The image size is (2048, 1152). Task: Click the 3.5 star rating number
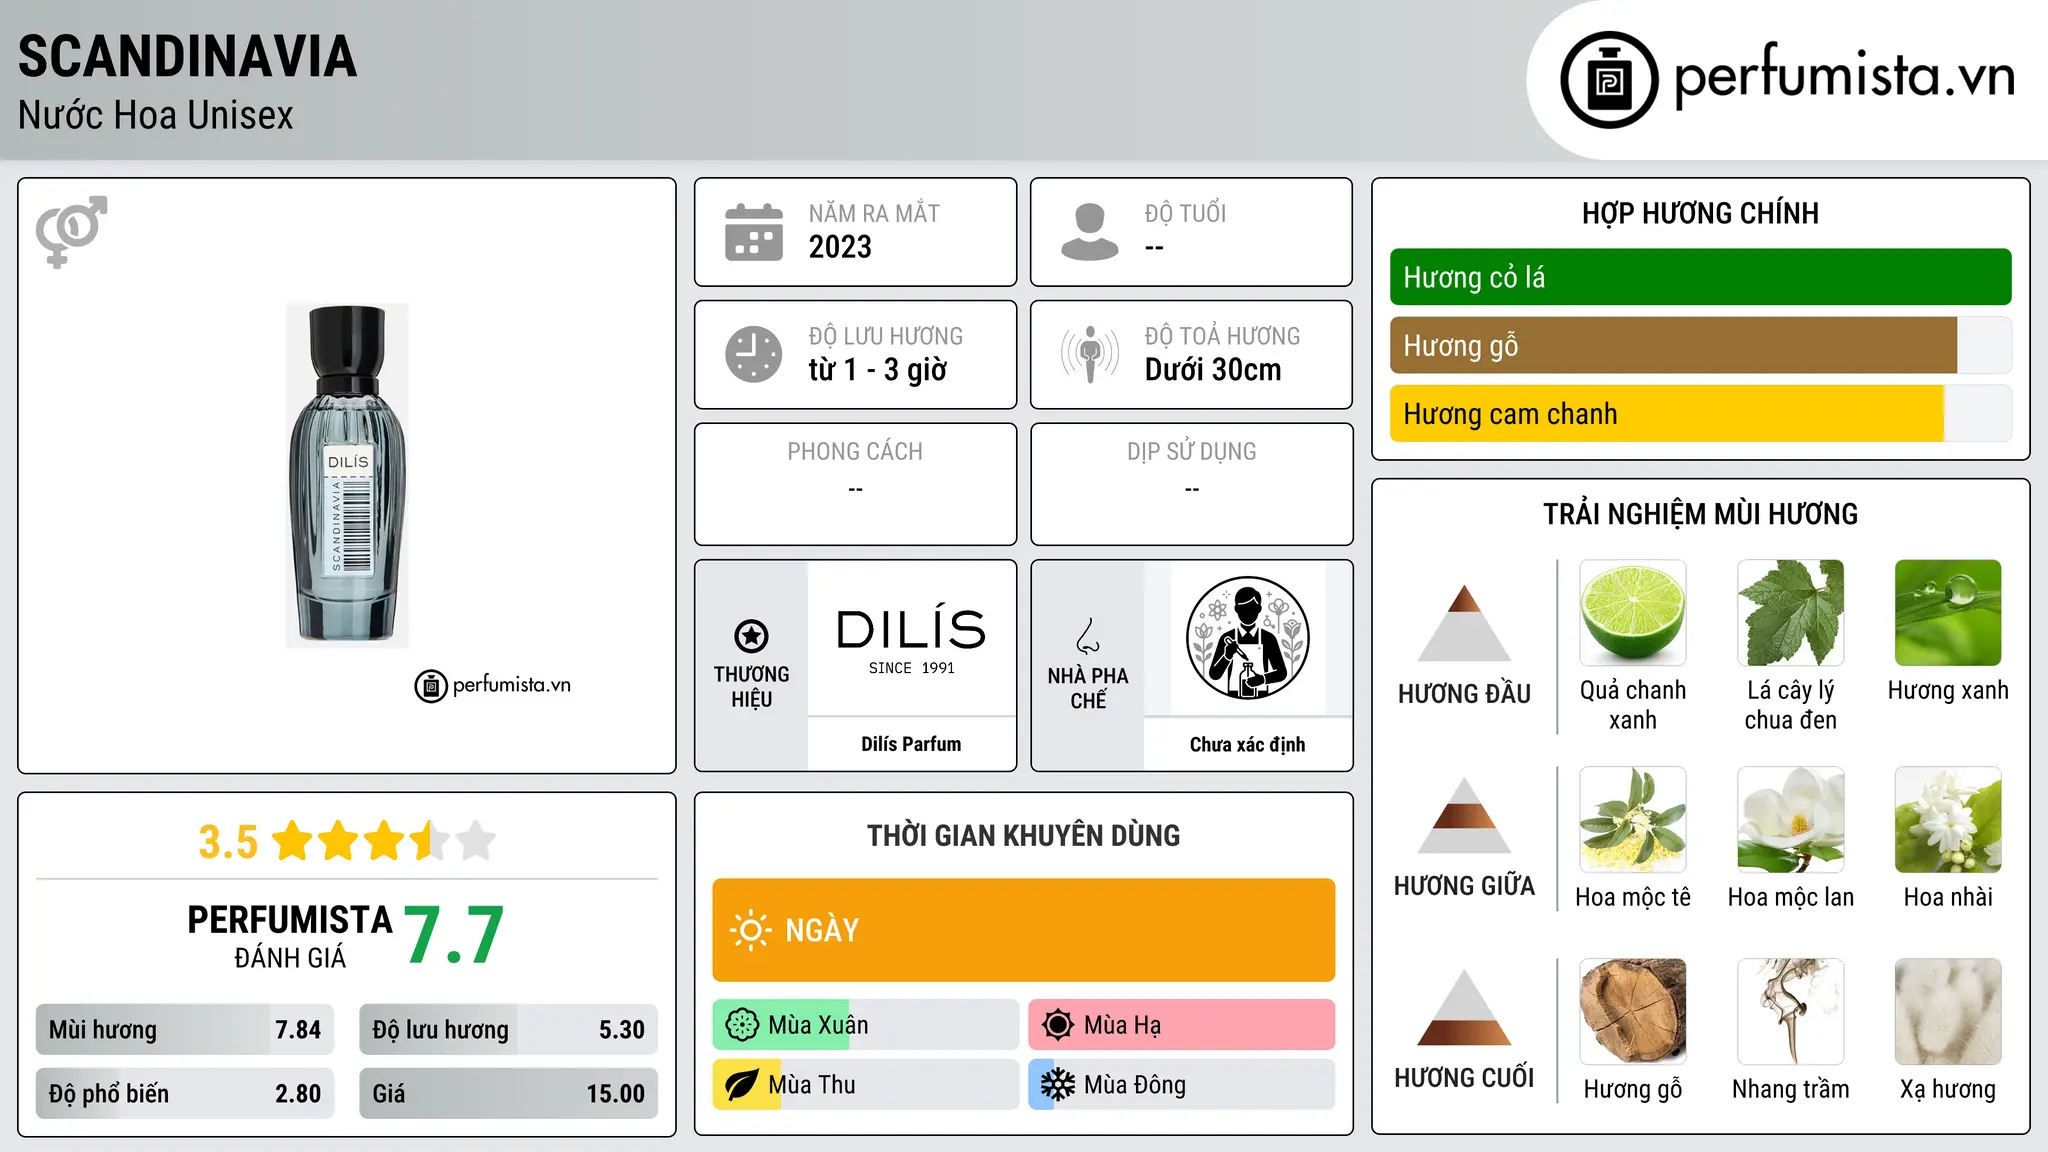[x=228, y=842]
